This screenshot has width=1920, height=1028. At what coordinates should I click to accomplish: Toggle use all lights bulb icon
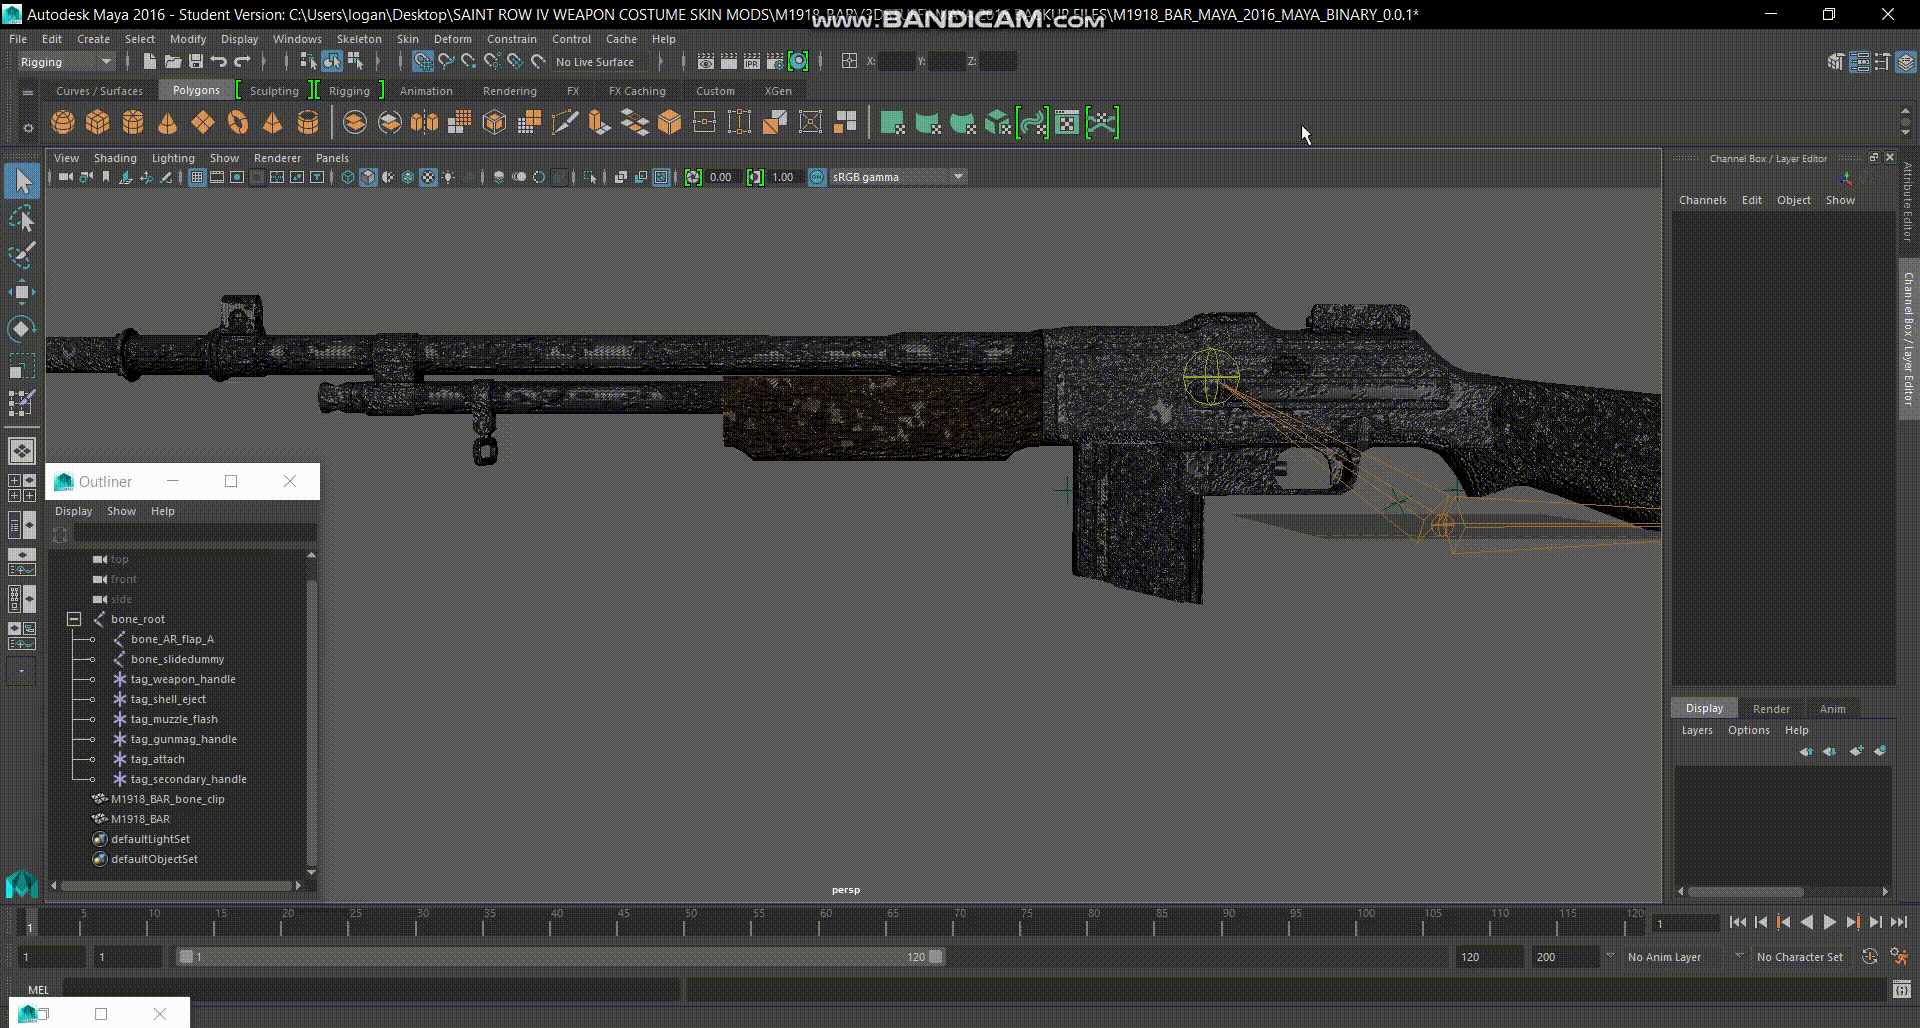[x=449, y=177]
